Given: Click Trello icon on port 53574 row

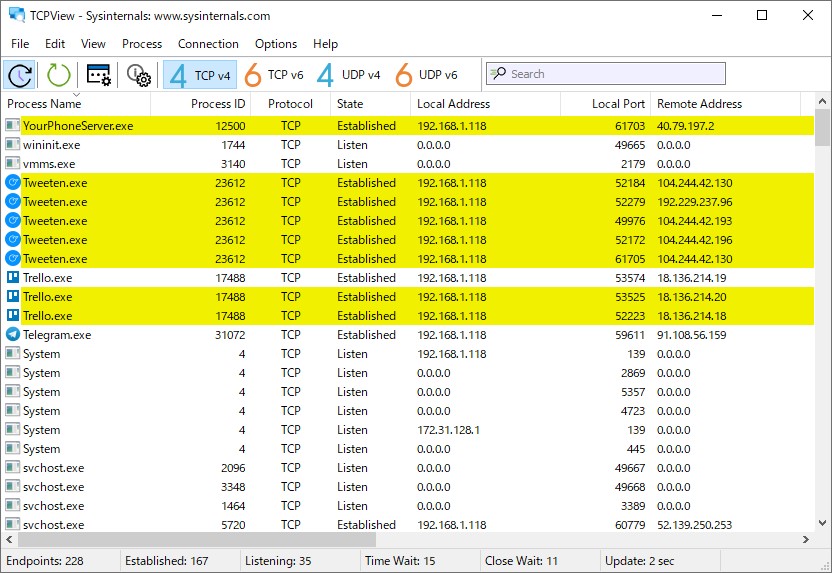Looking at the screenshot, I should point(12,277).
